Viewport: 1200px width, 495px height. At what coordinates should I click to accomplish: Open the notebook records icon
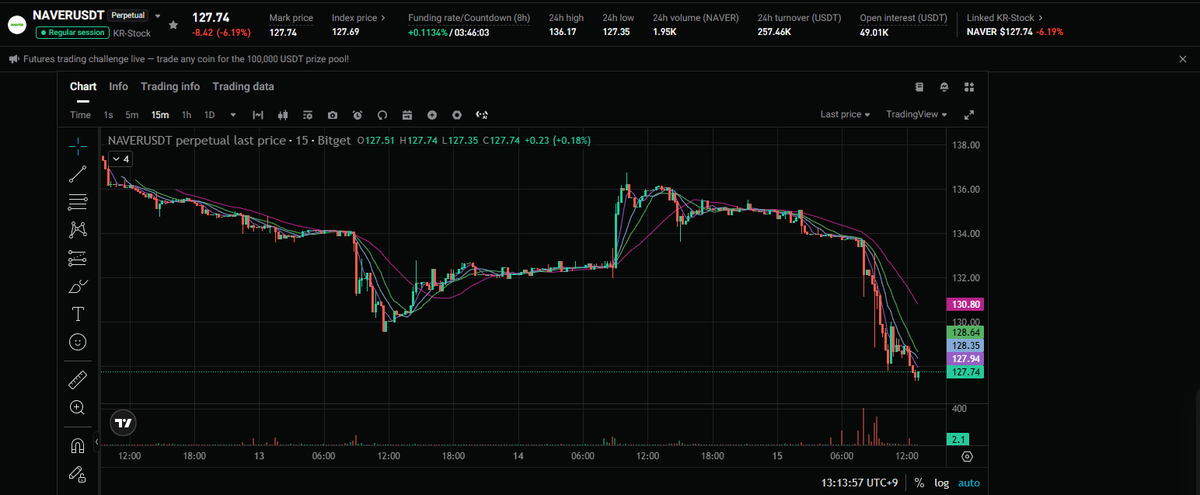coord(920,86)
